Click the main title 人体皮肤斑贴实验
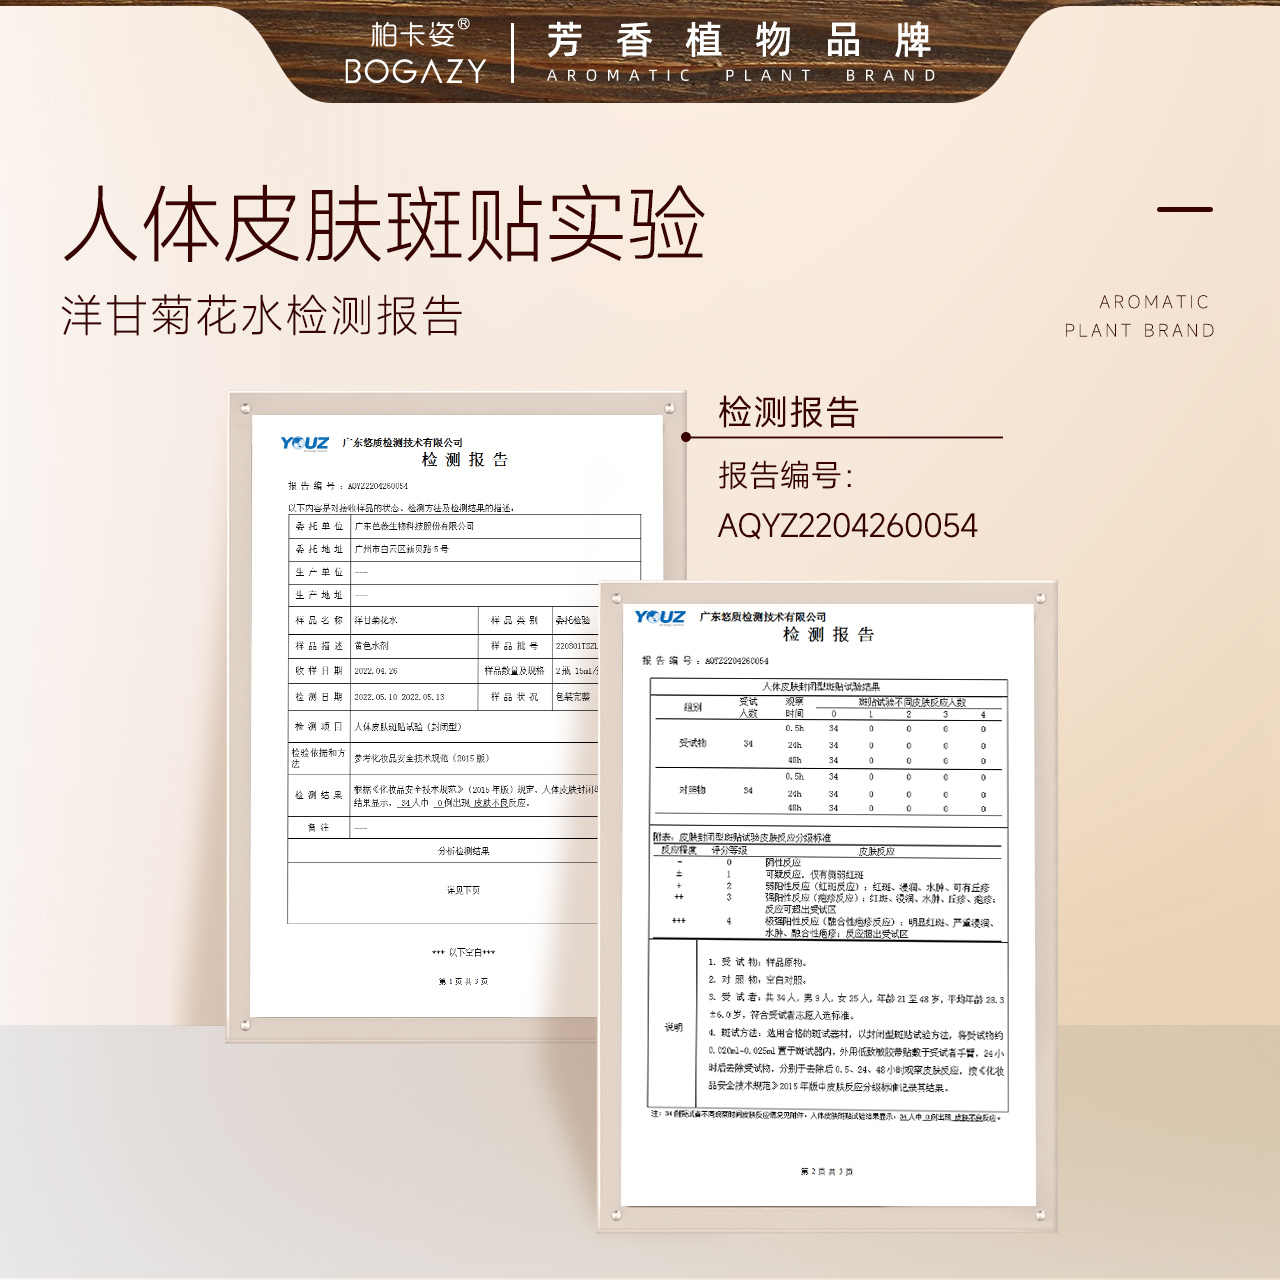The width and height of the screenshot is (1280, 1280). 385,224
